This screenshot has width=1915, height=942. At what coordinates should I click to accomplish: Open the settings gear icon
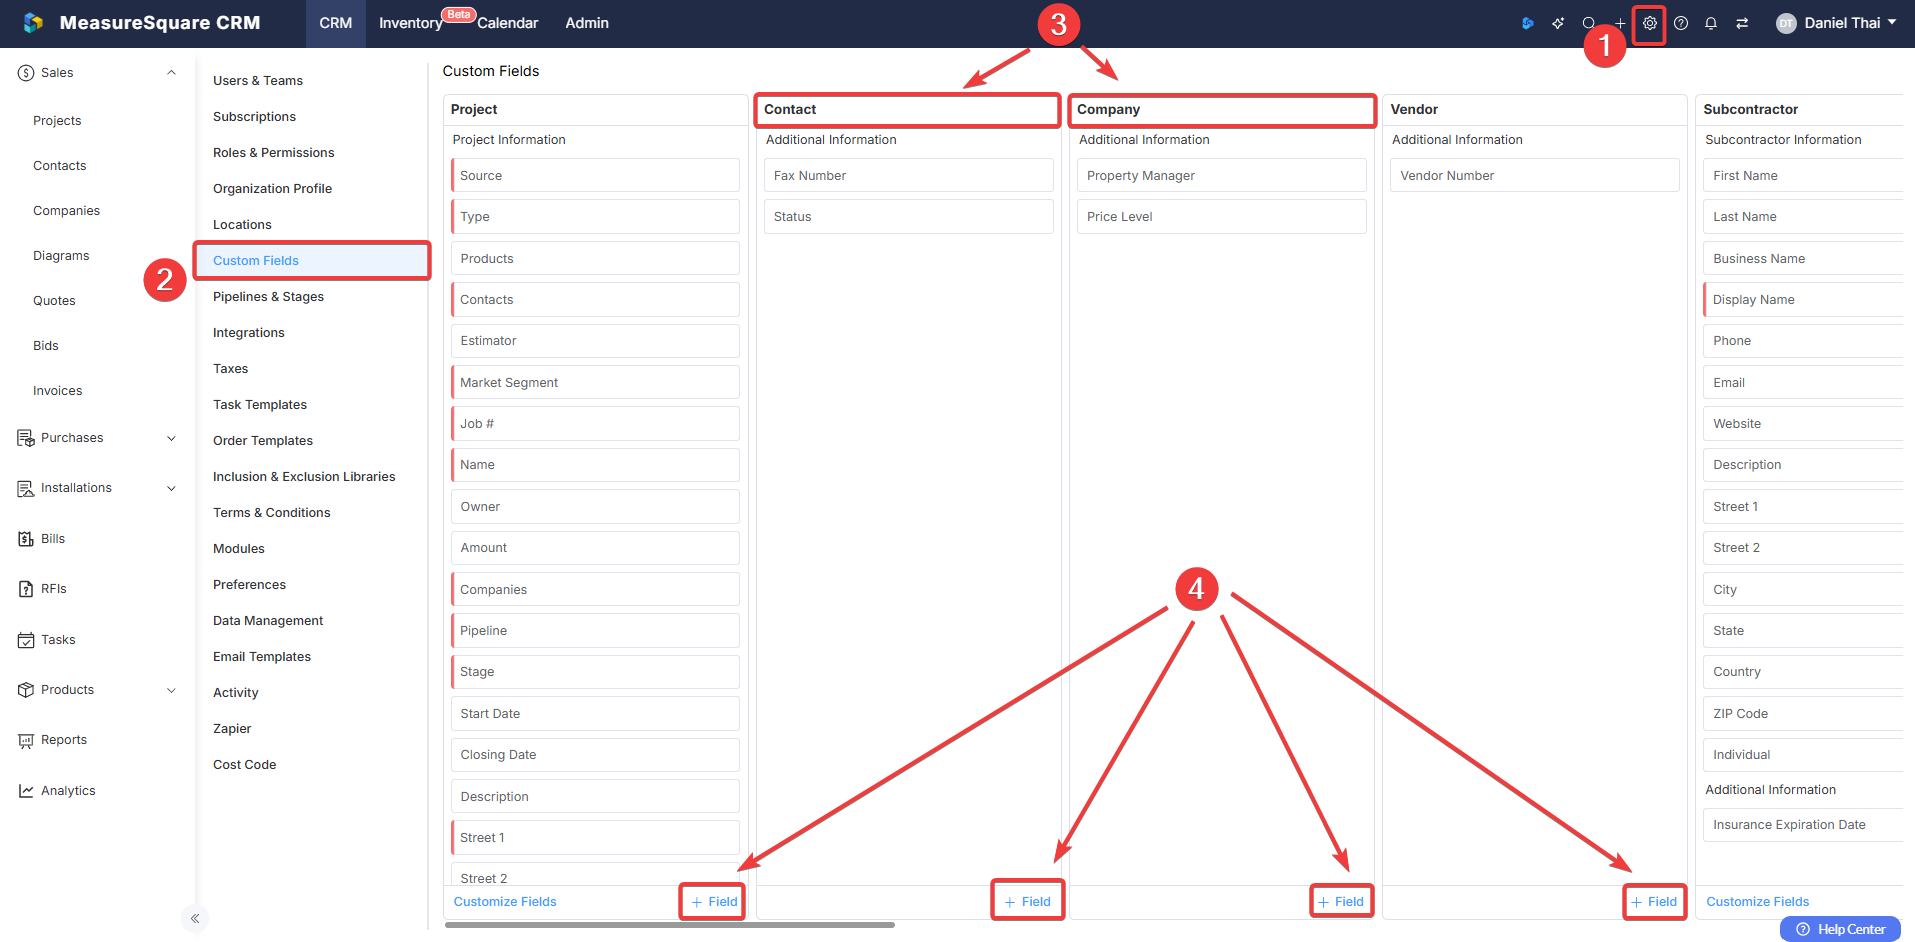point(1650,23)
